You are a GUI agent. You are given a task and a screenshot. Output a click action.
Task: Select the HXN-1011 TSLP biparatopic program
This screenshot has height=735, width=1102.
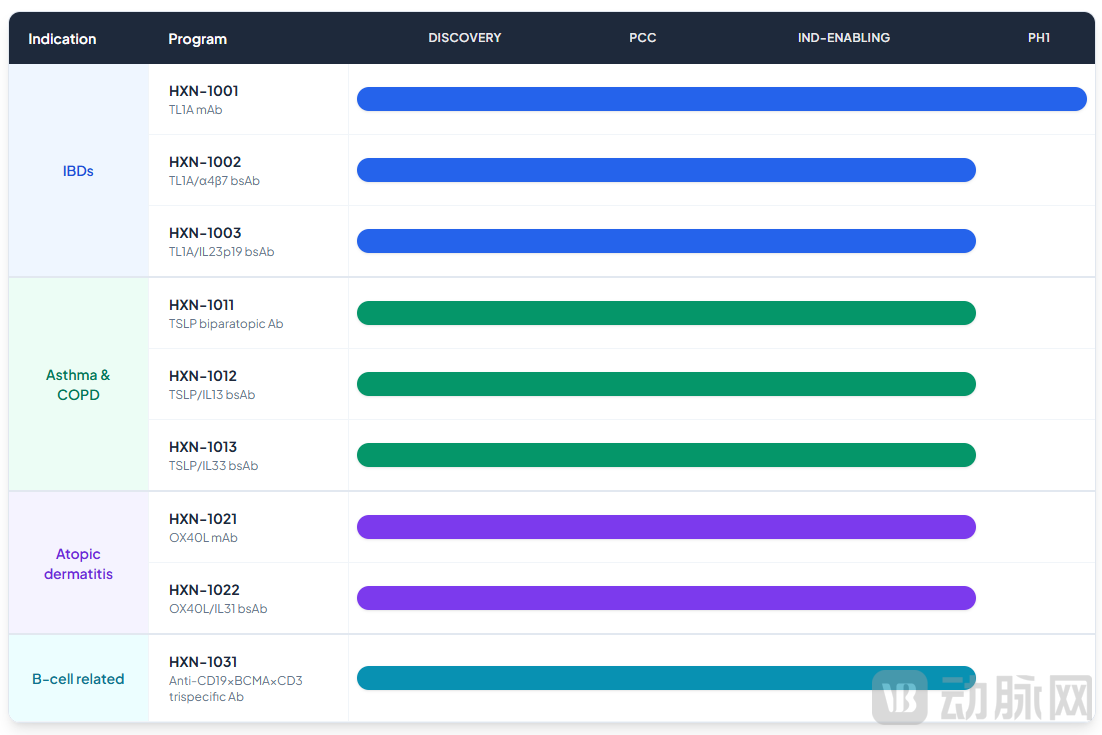(x=201, y=305)
